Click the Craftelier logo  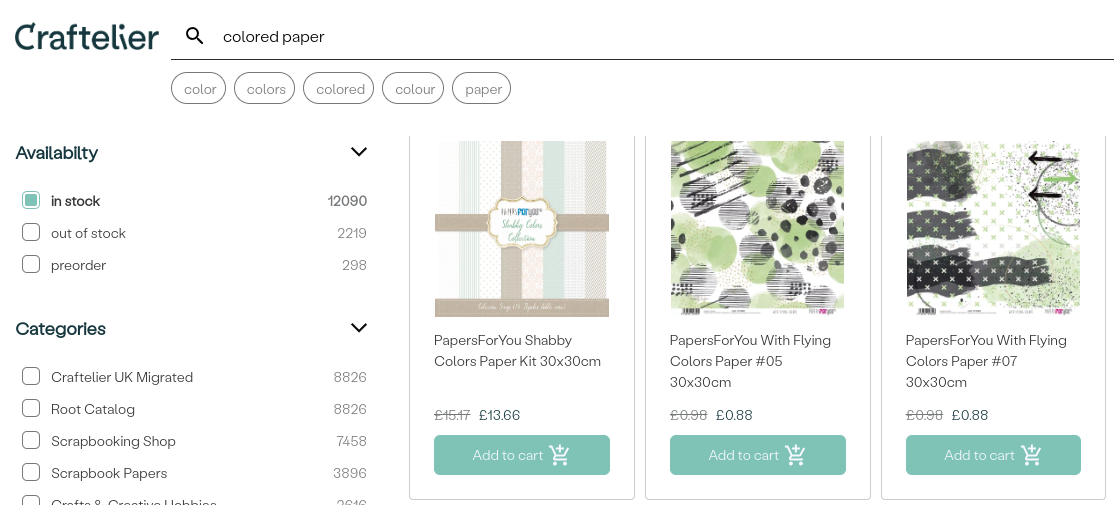pos(87,37)
